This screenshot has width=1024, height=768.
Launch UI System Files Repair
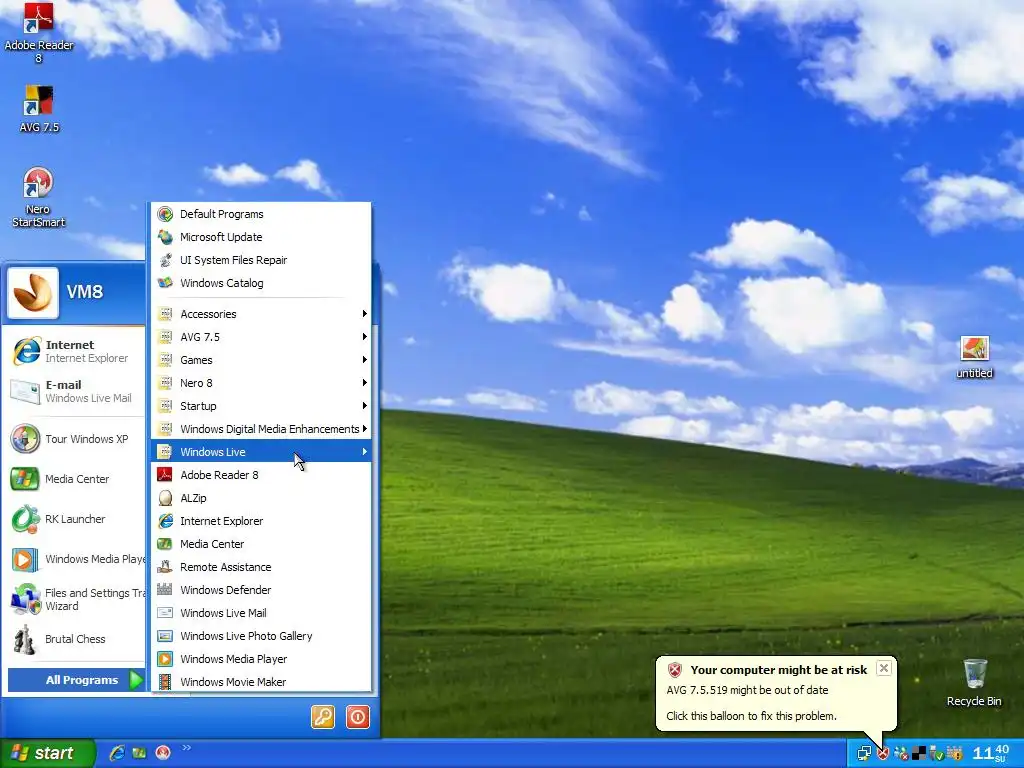[x=261, y=260]
